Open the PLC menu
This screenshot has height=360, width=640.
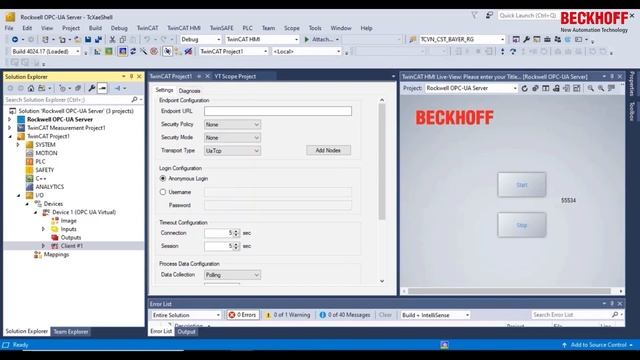247,28
